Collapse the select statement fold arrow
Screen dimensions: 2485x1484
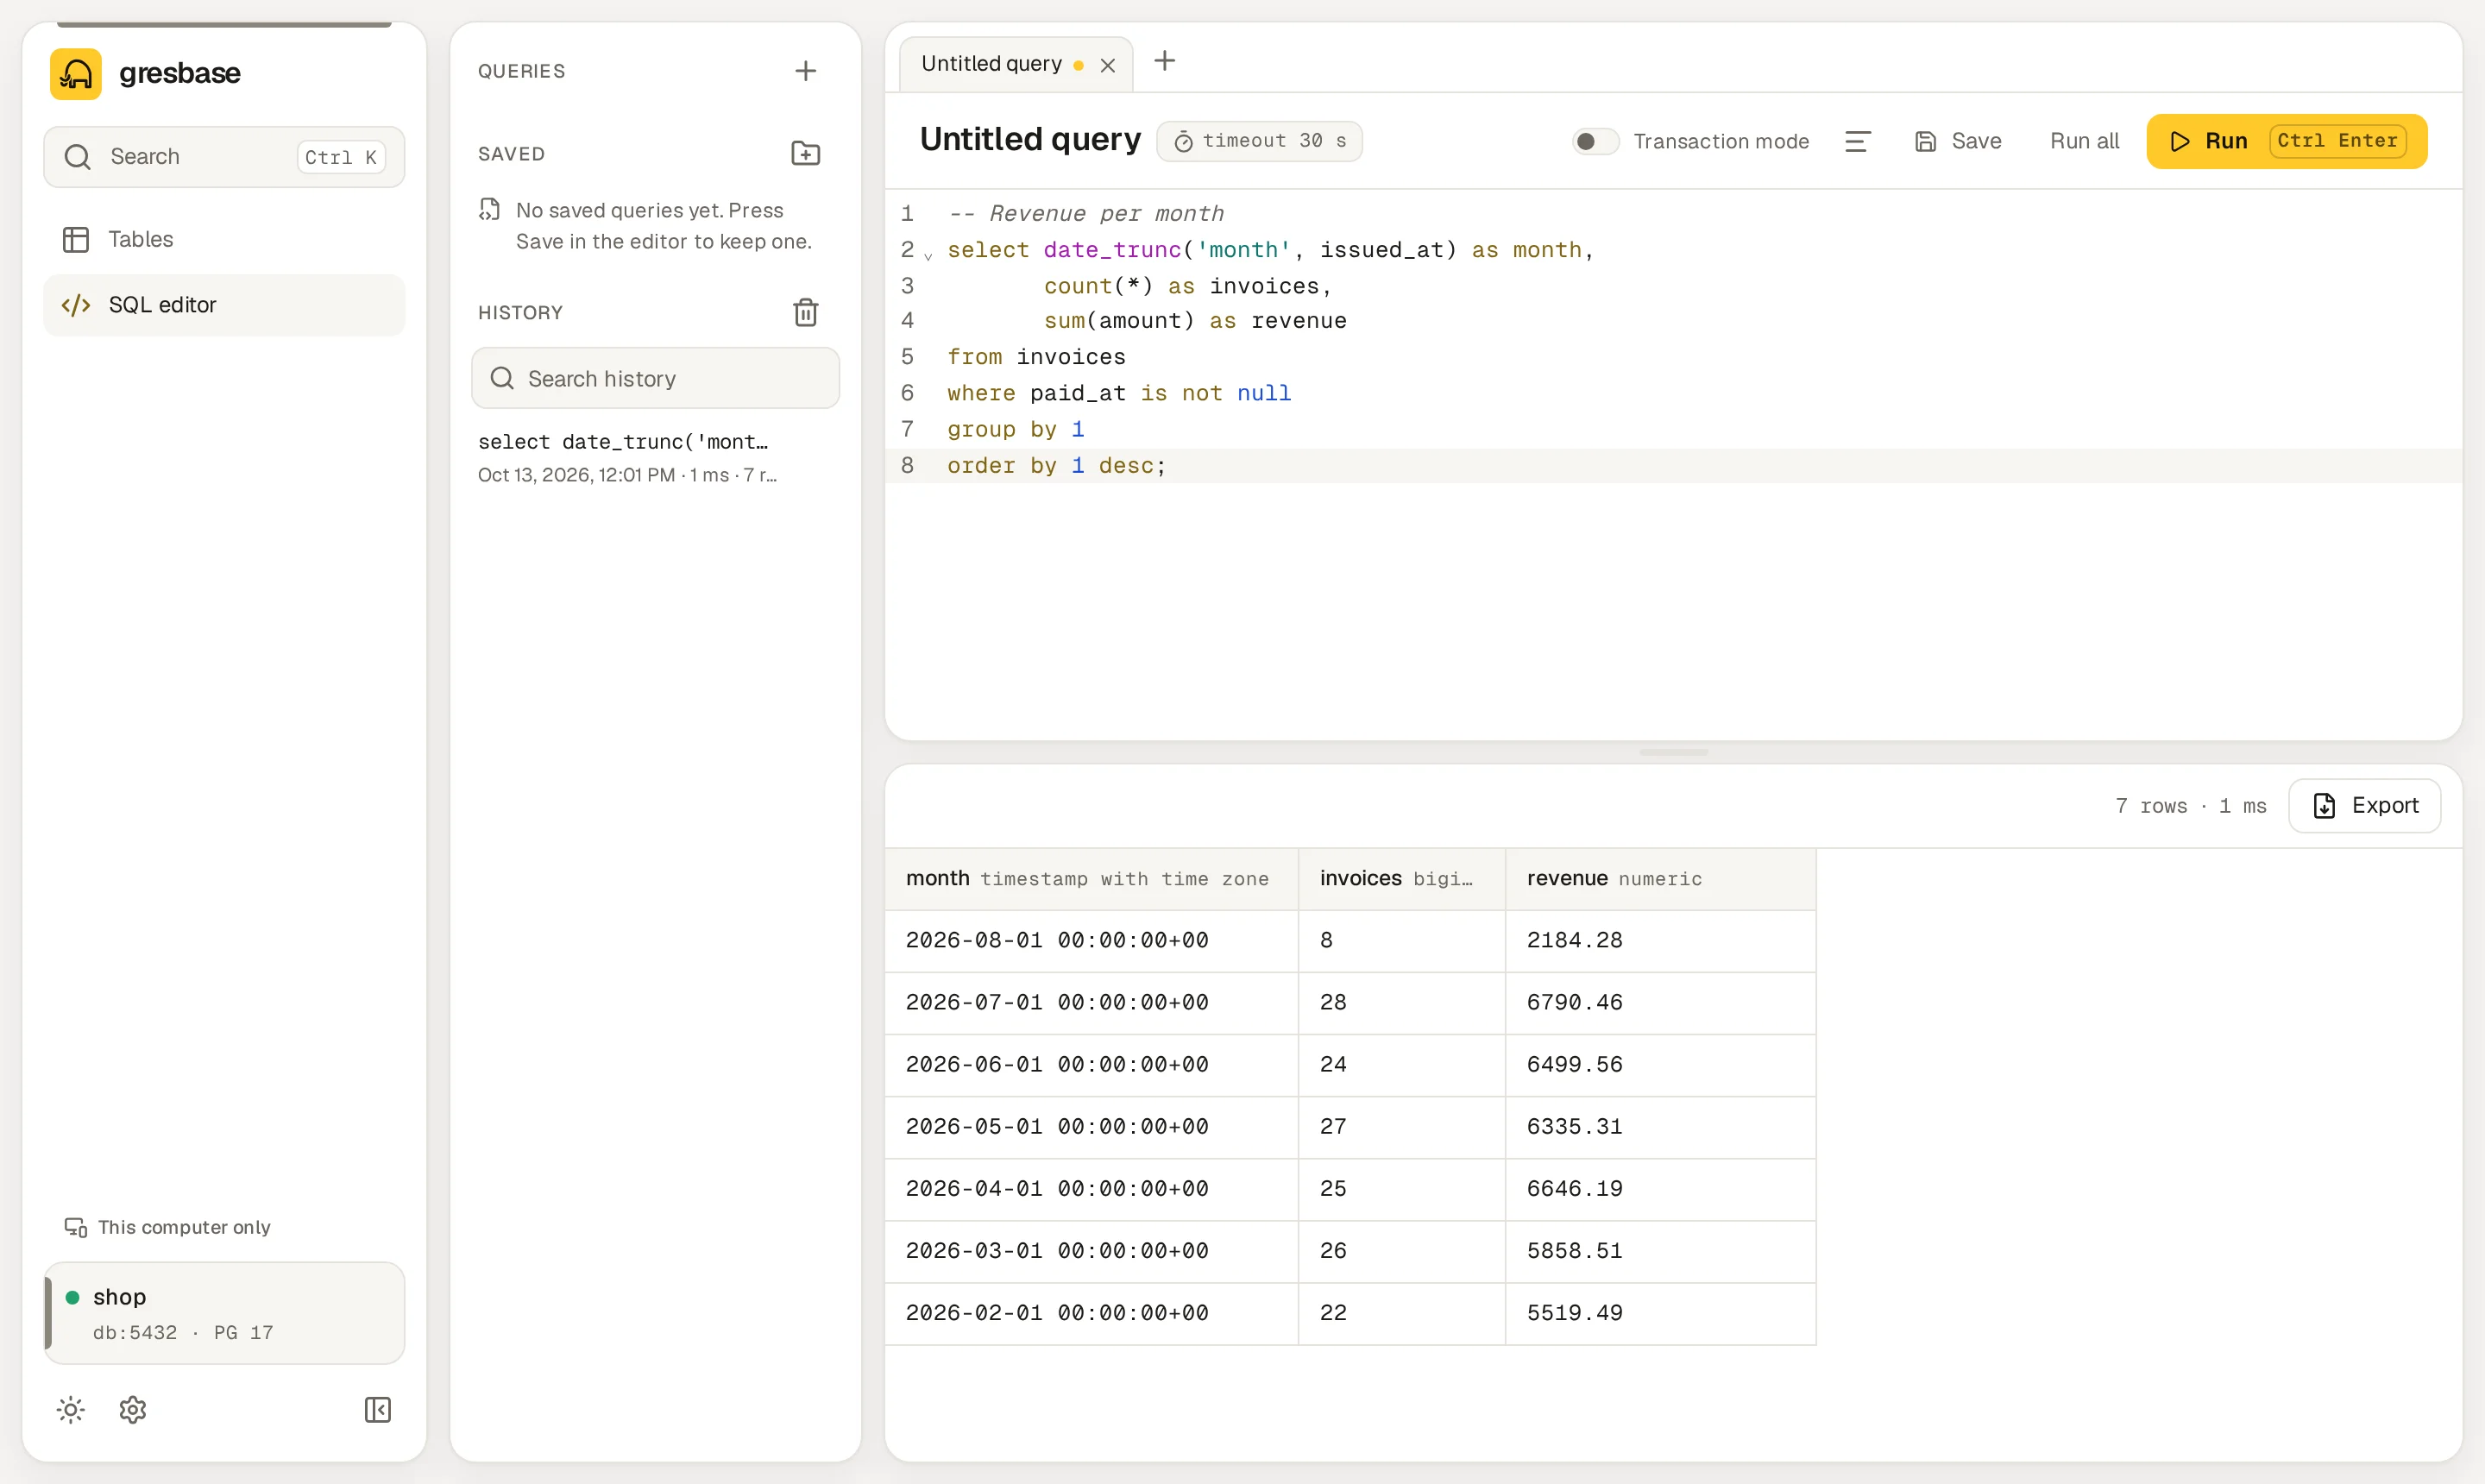928,256
